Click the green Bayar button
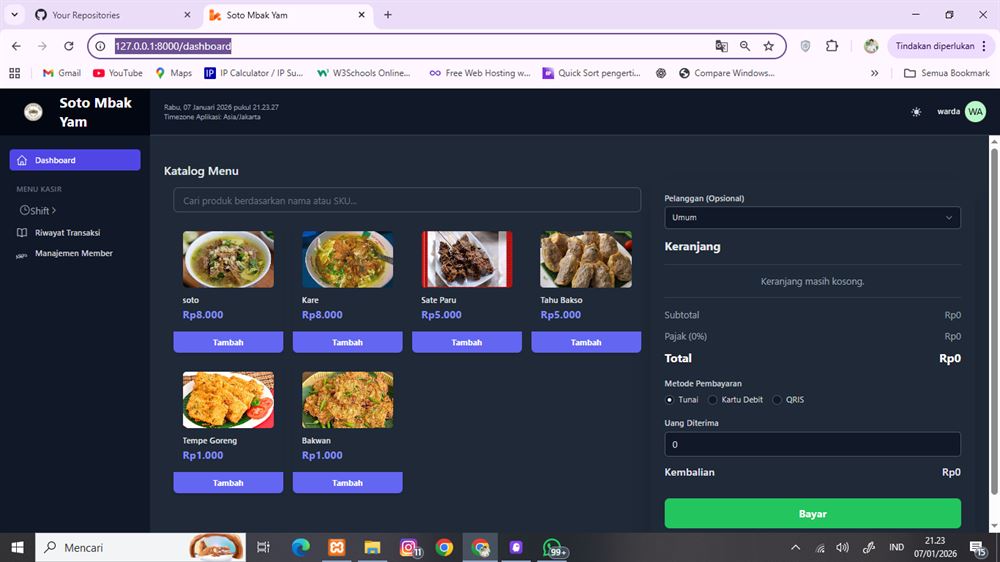 pyautogui.click(x=812, y=514)
